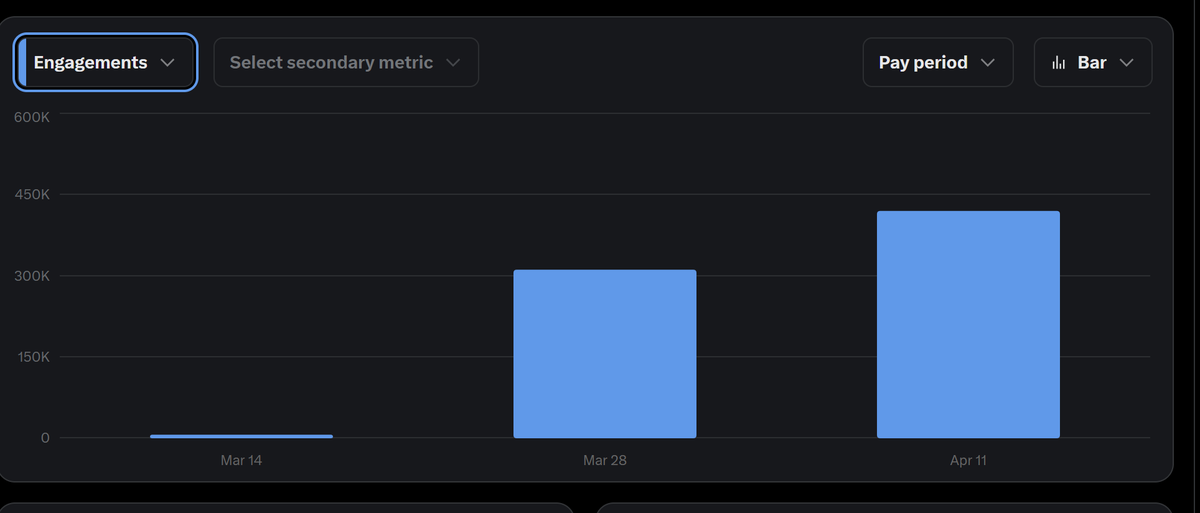Screen dimensions: 1200x513
Task: Click the 600K y-axis label
Action: (32, 117)
